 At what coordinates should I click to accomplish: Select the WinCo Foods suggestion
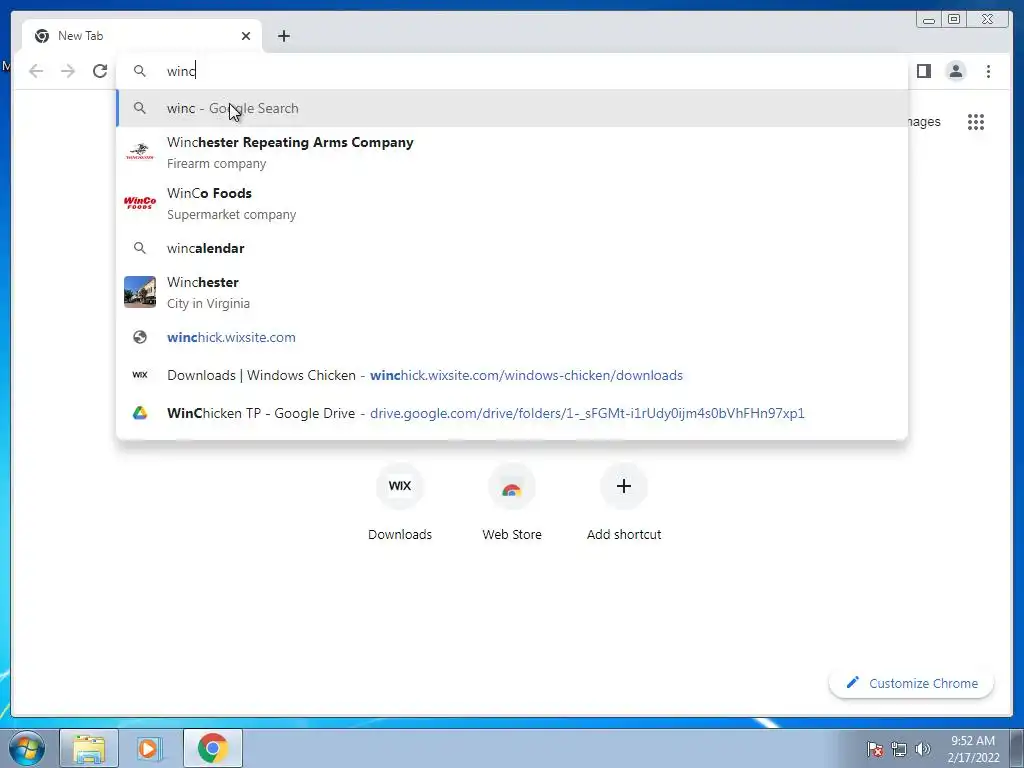coord(512,203)
